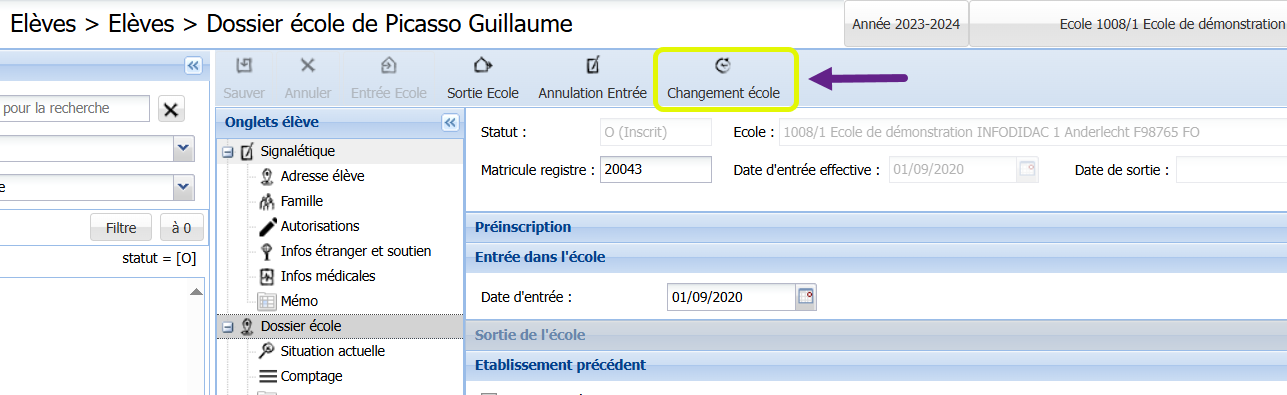1287x395 pixels.
Task: Click the à 0 reset button
Action: pyautogui.click(x=182, y=228)
